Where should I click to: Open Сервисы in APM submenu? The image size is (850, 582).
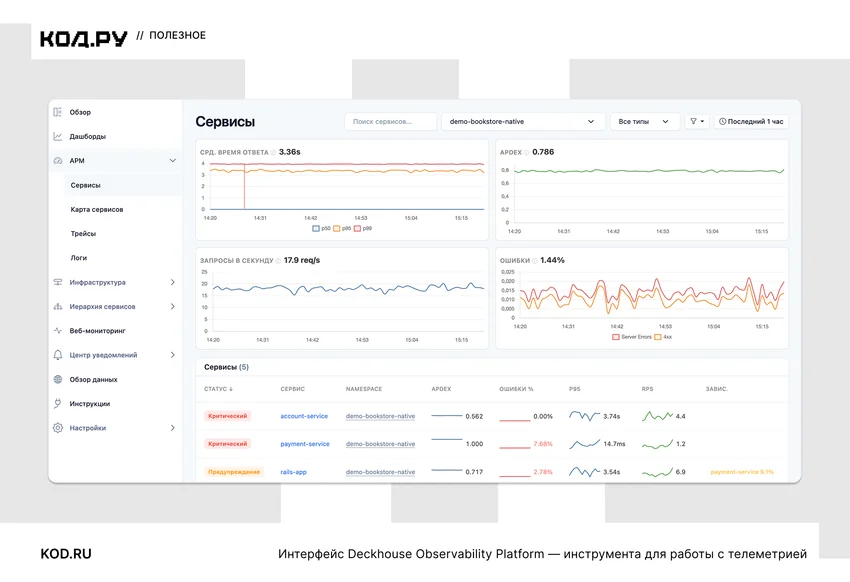click(86, 185)
